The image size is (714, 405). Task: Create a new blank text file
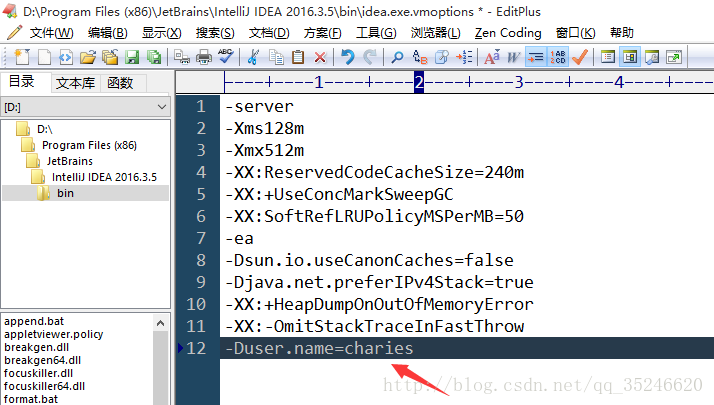point(44,57)
